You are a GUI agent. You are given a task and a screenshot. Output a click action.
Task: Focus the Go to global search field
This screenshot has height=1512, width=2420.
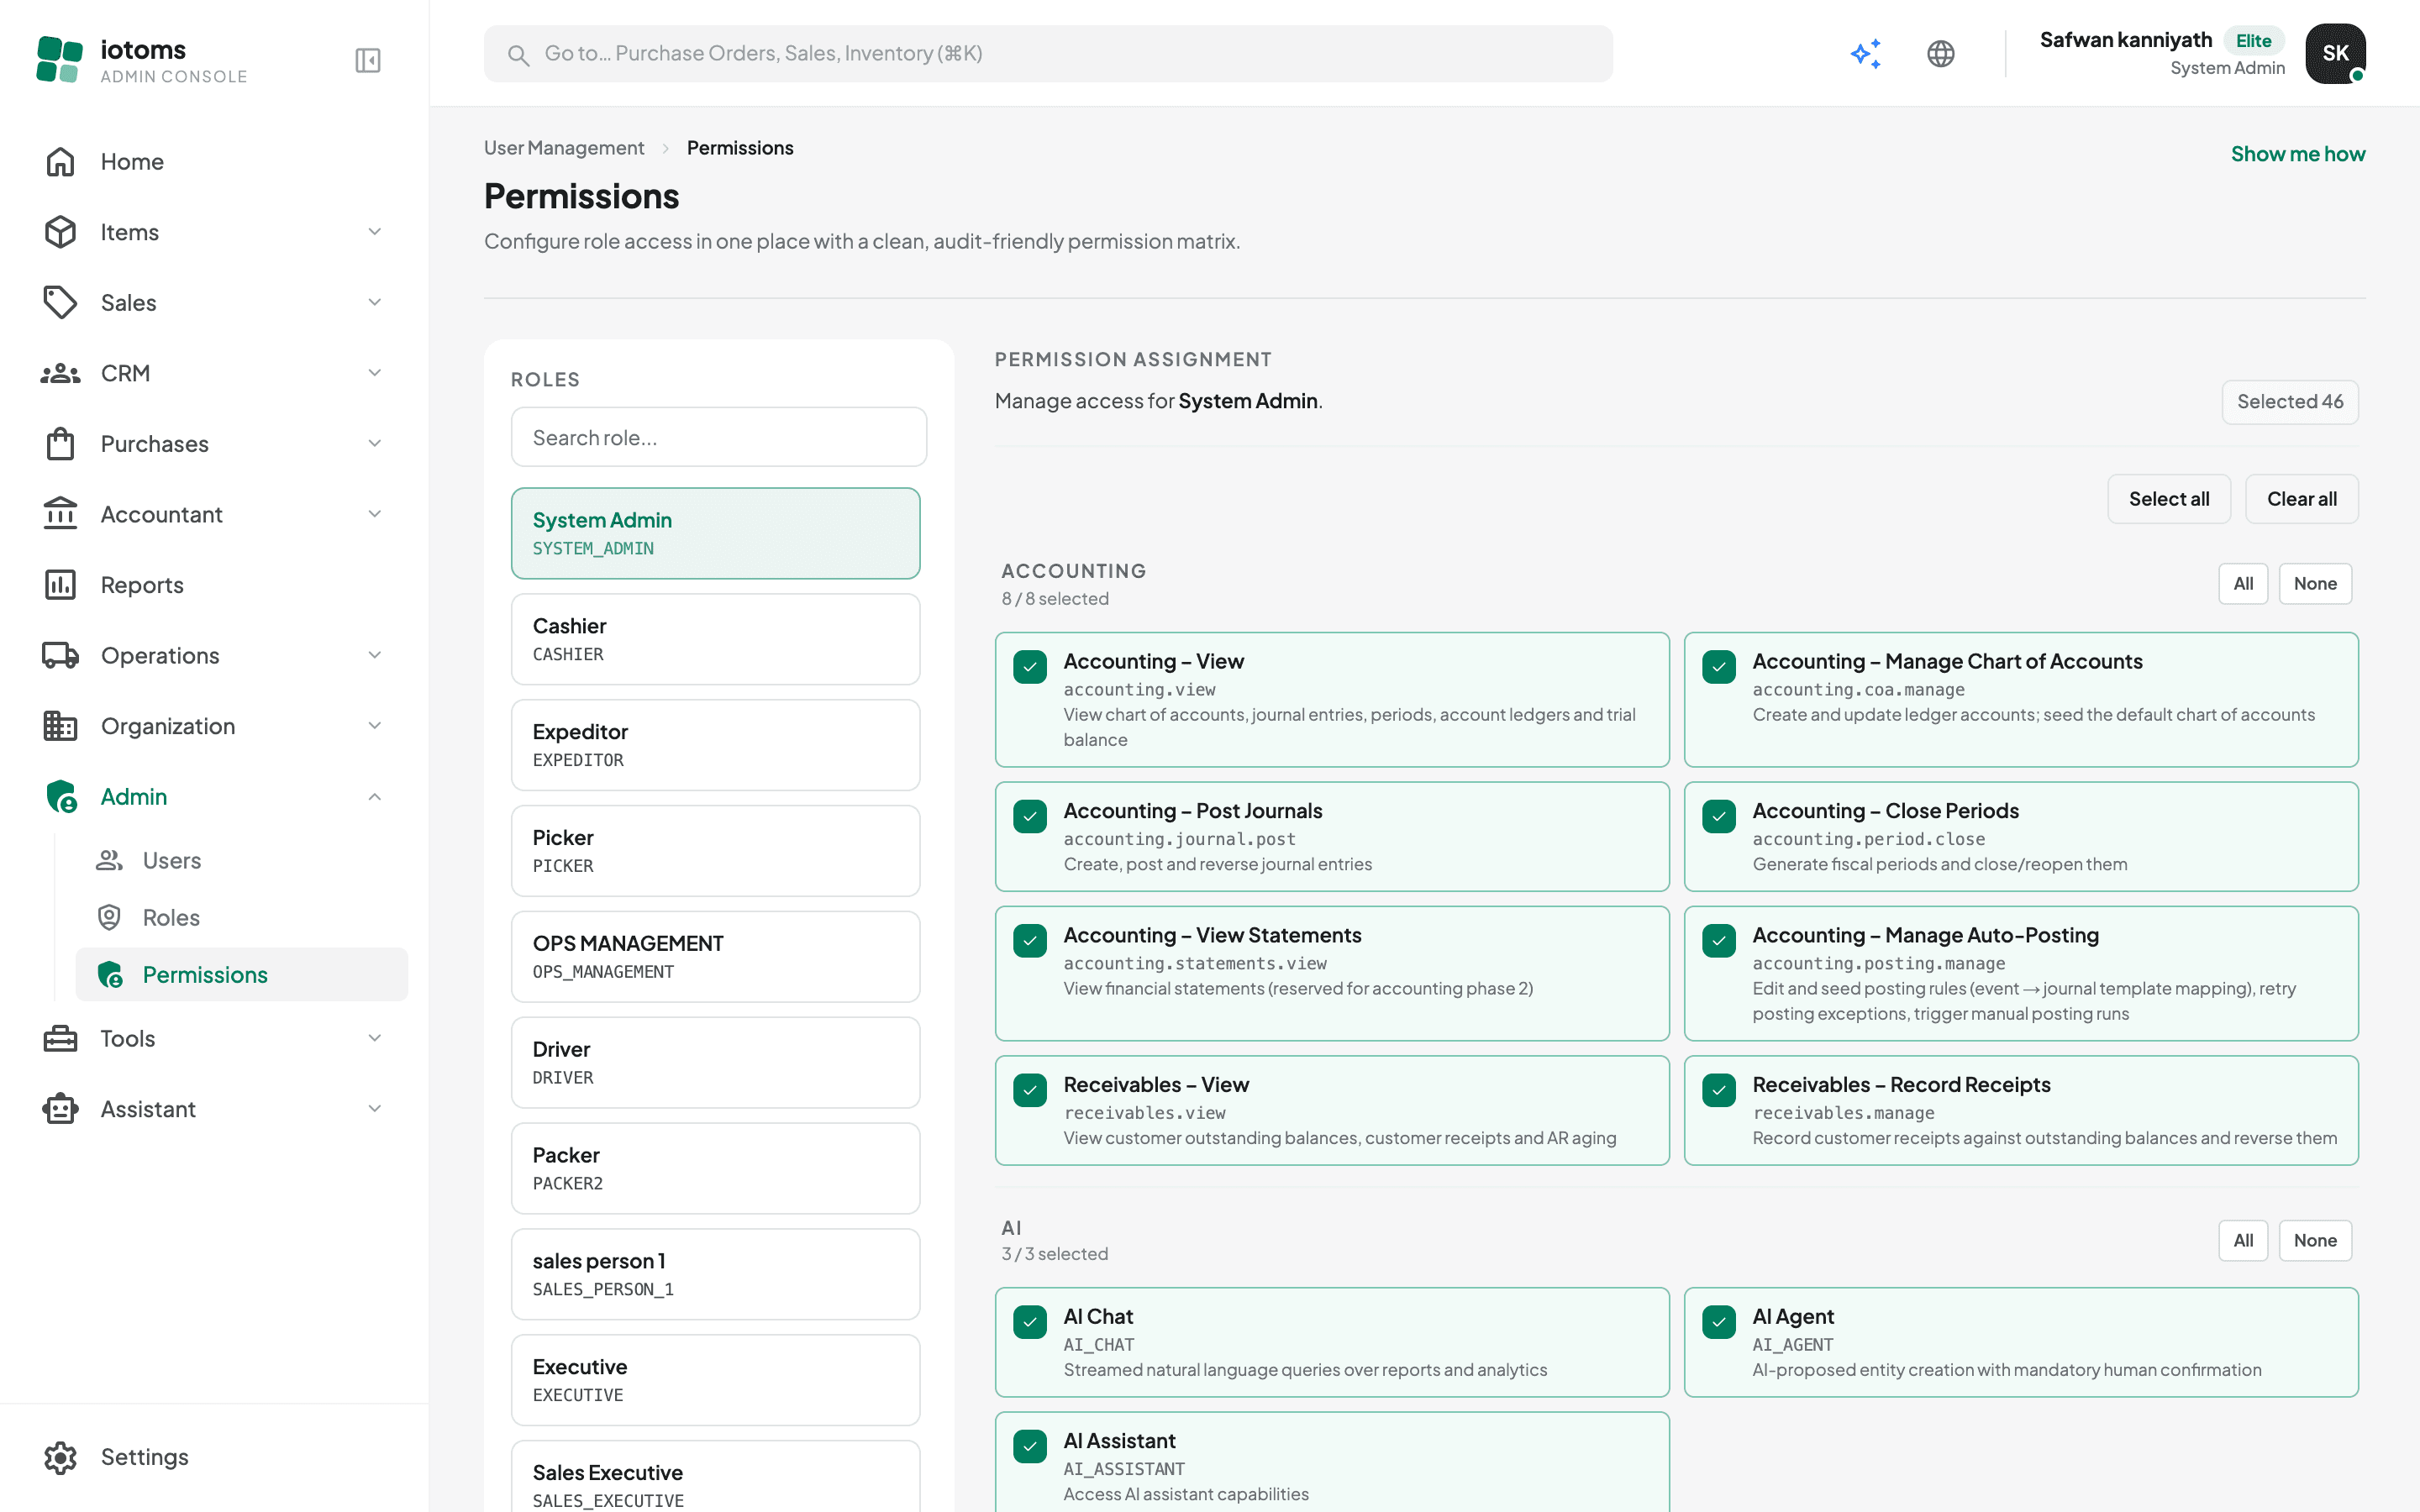[x=1048, y=54]
